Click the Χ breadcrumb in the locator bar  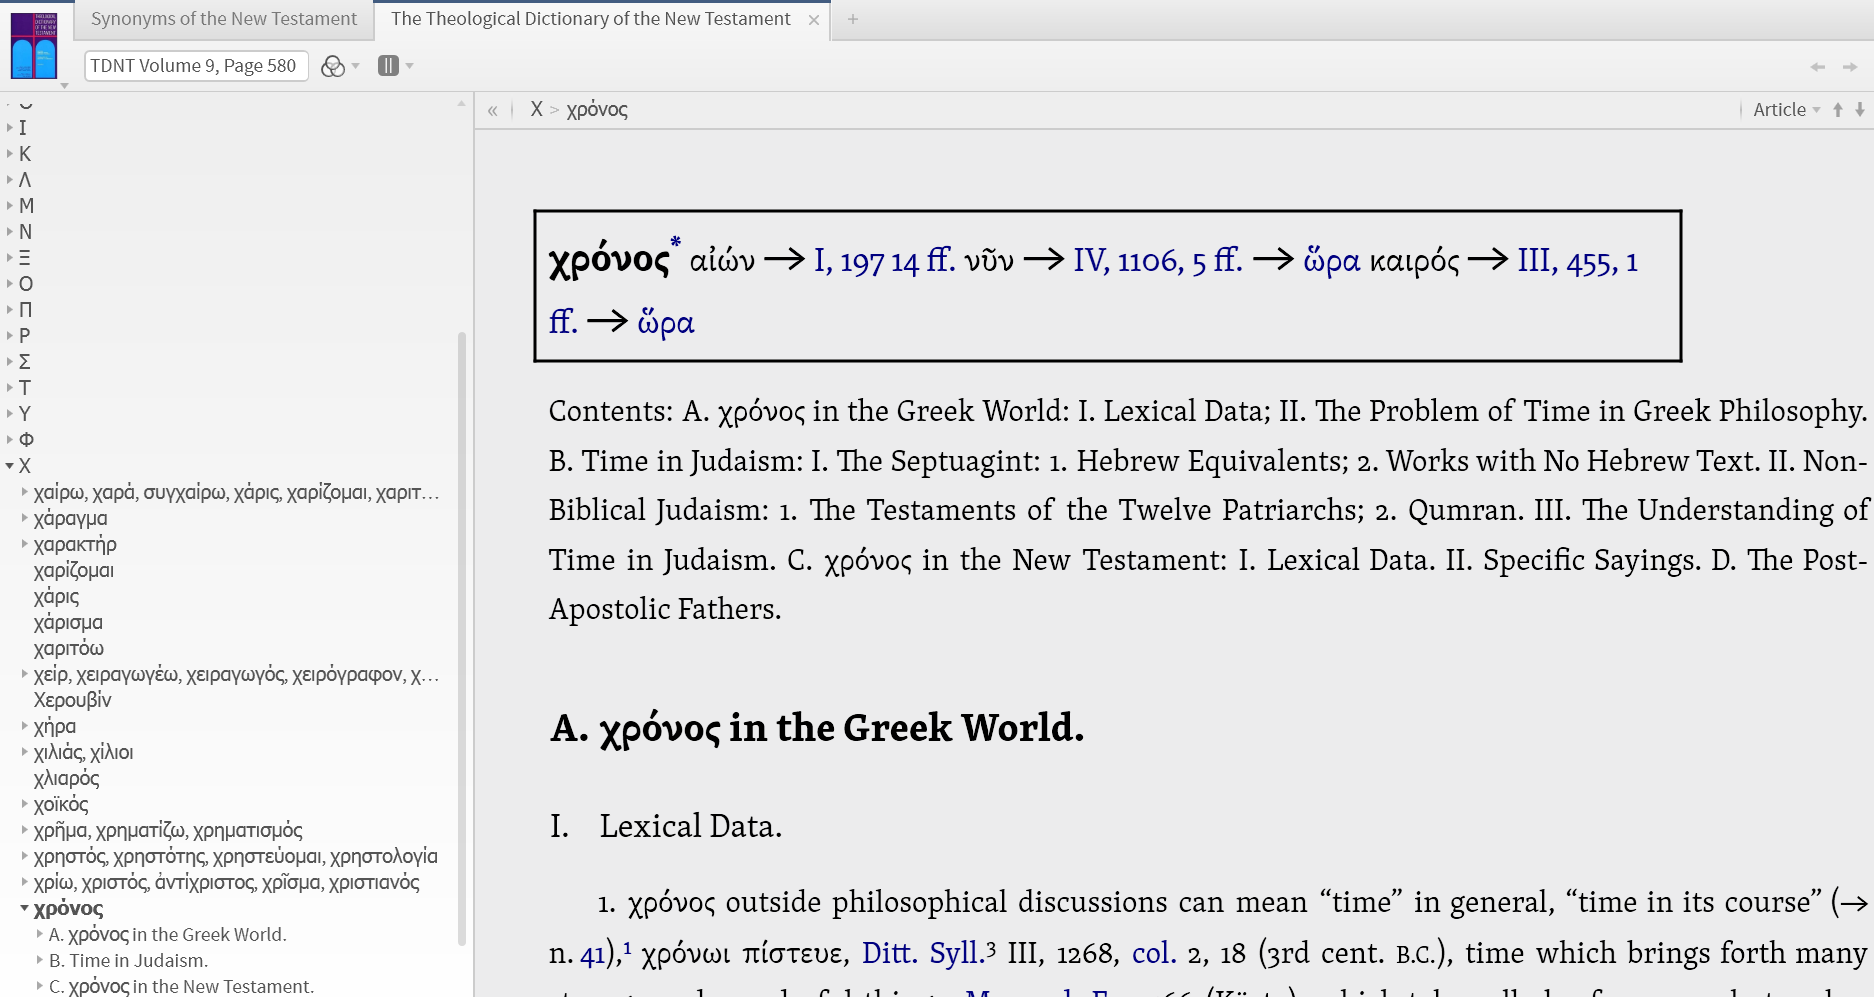click(x=536, y=110)
